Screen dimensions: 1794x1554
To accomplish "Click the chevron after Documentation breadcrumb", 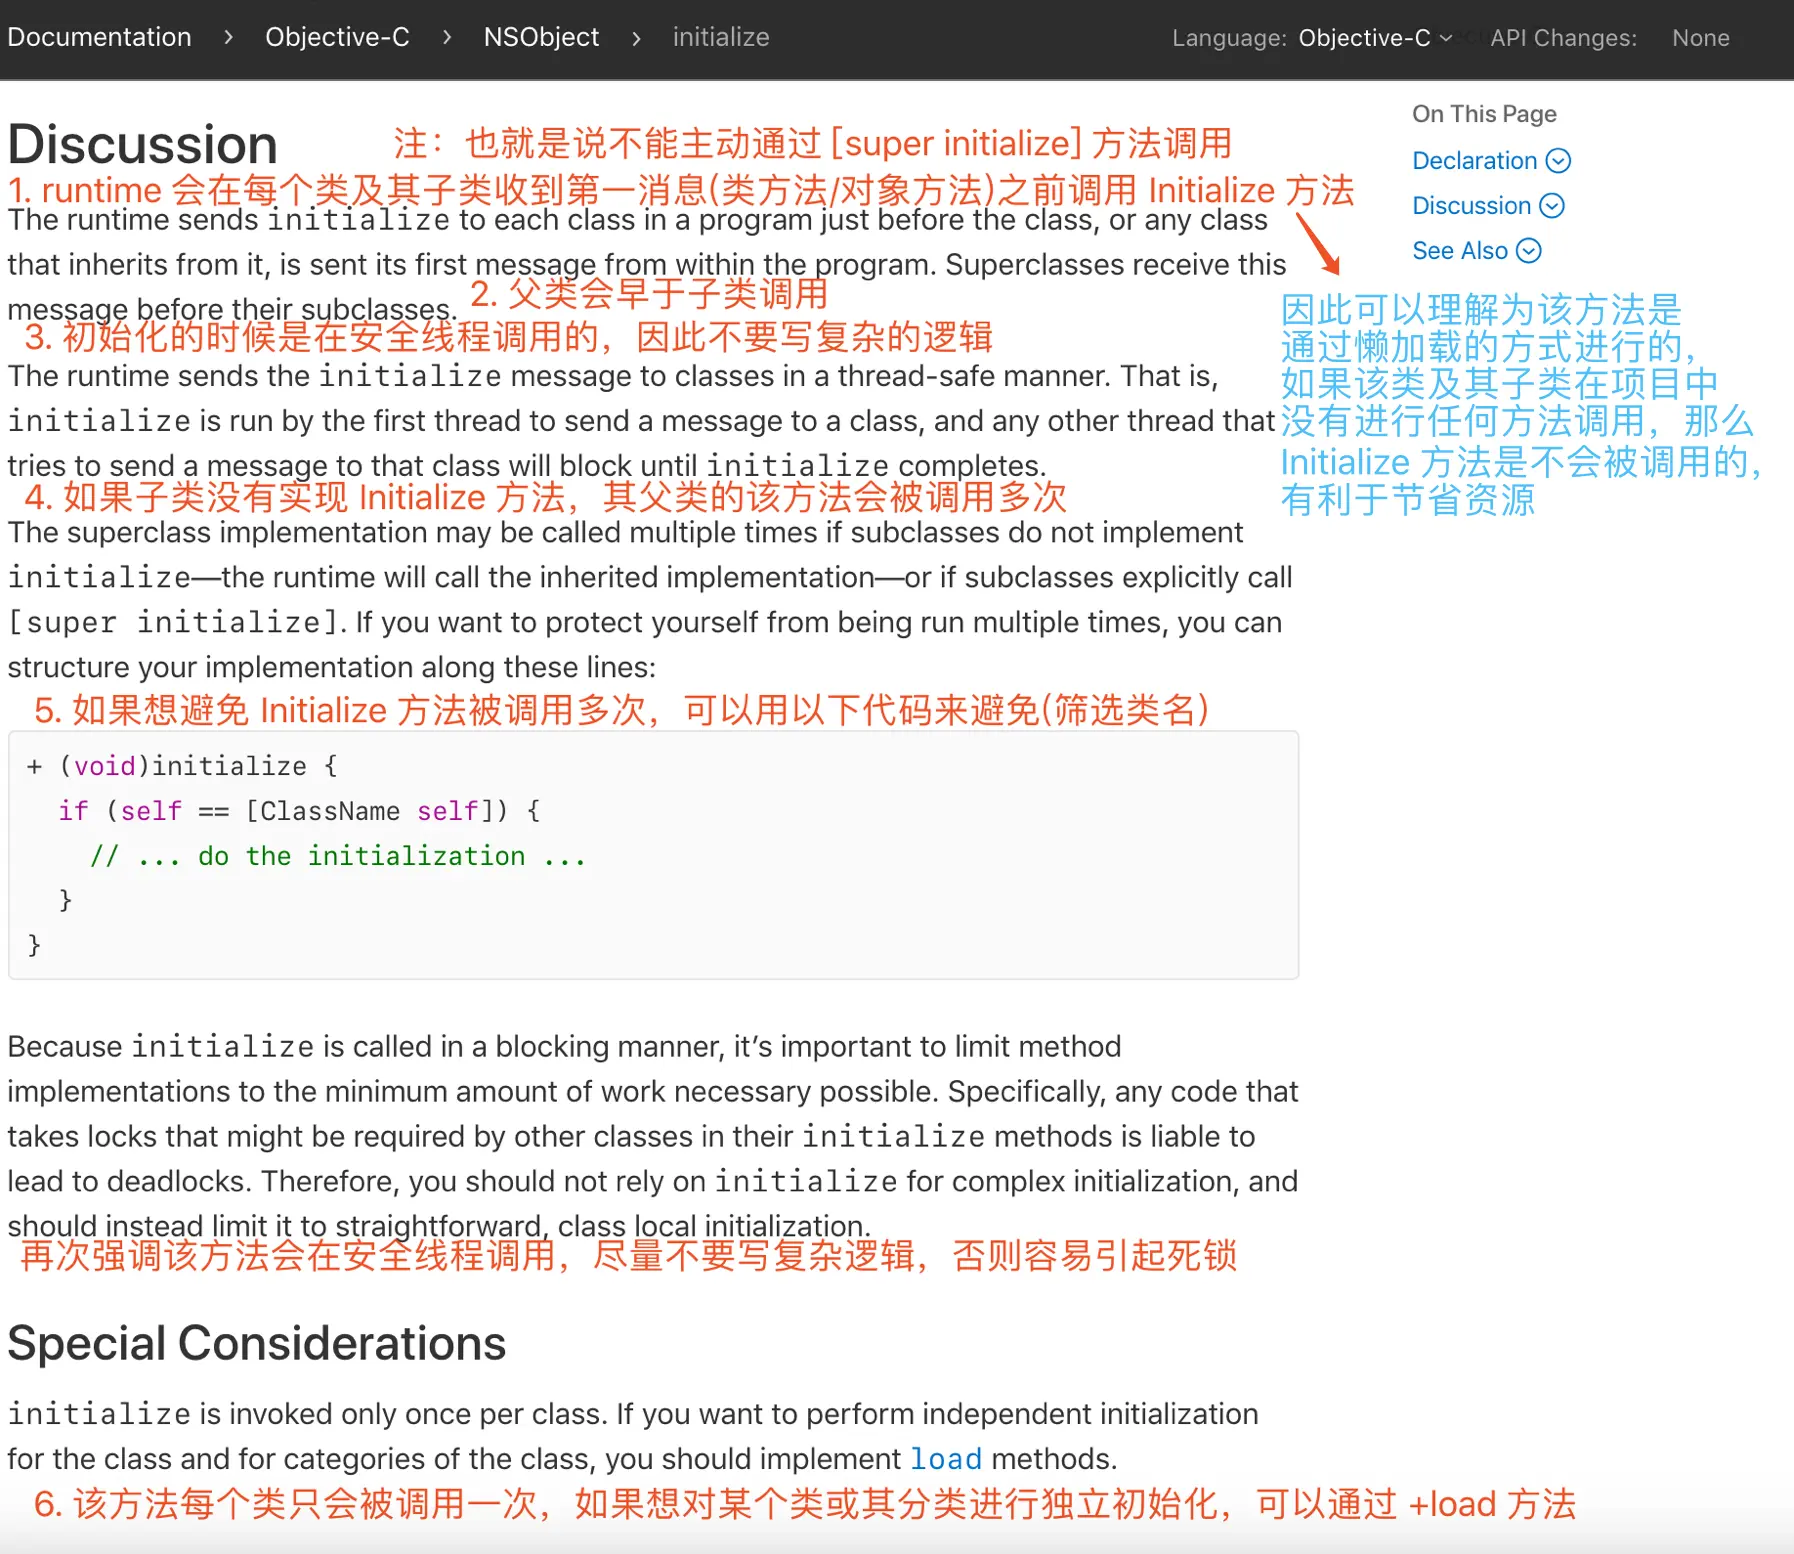I will (228, 37).
